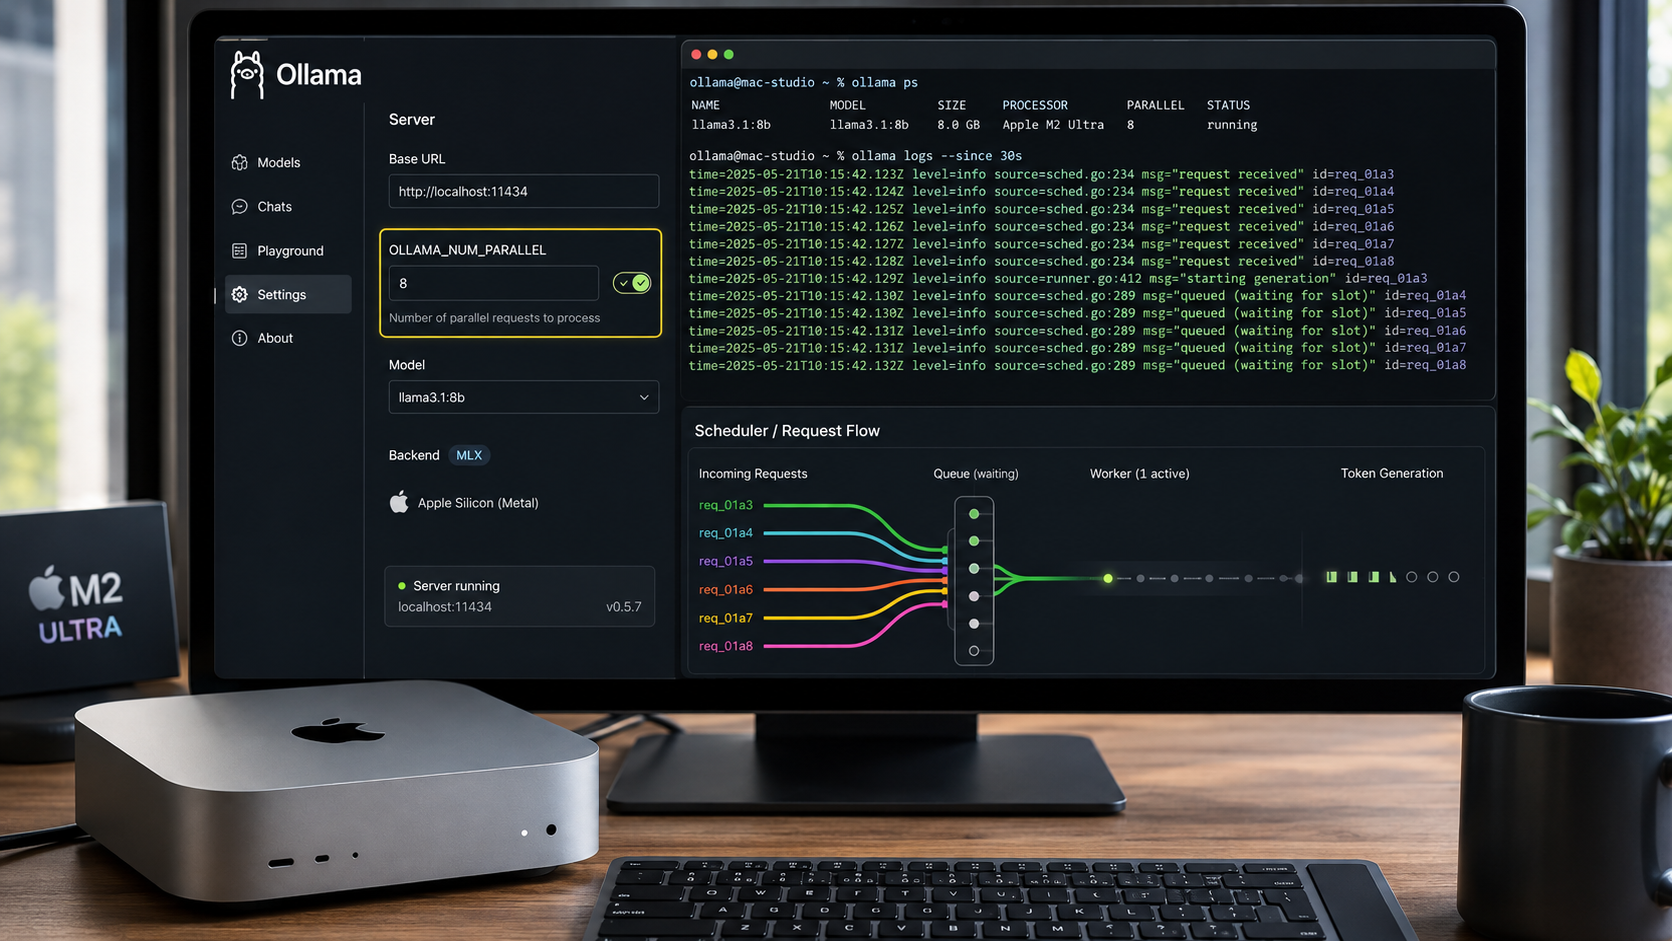Click the PROCESSOR column header in the terminal
This screenshot has height=941, width=1672.
pyautogui.click(x=1035, y=105)
